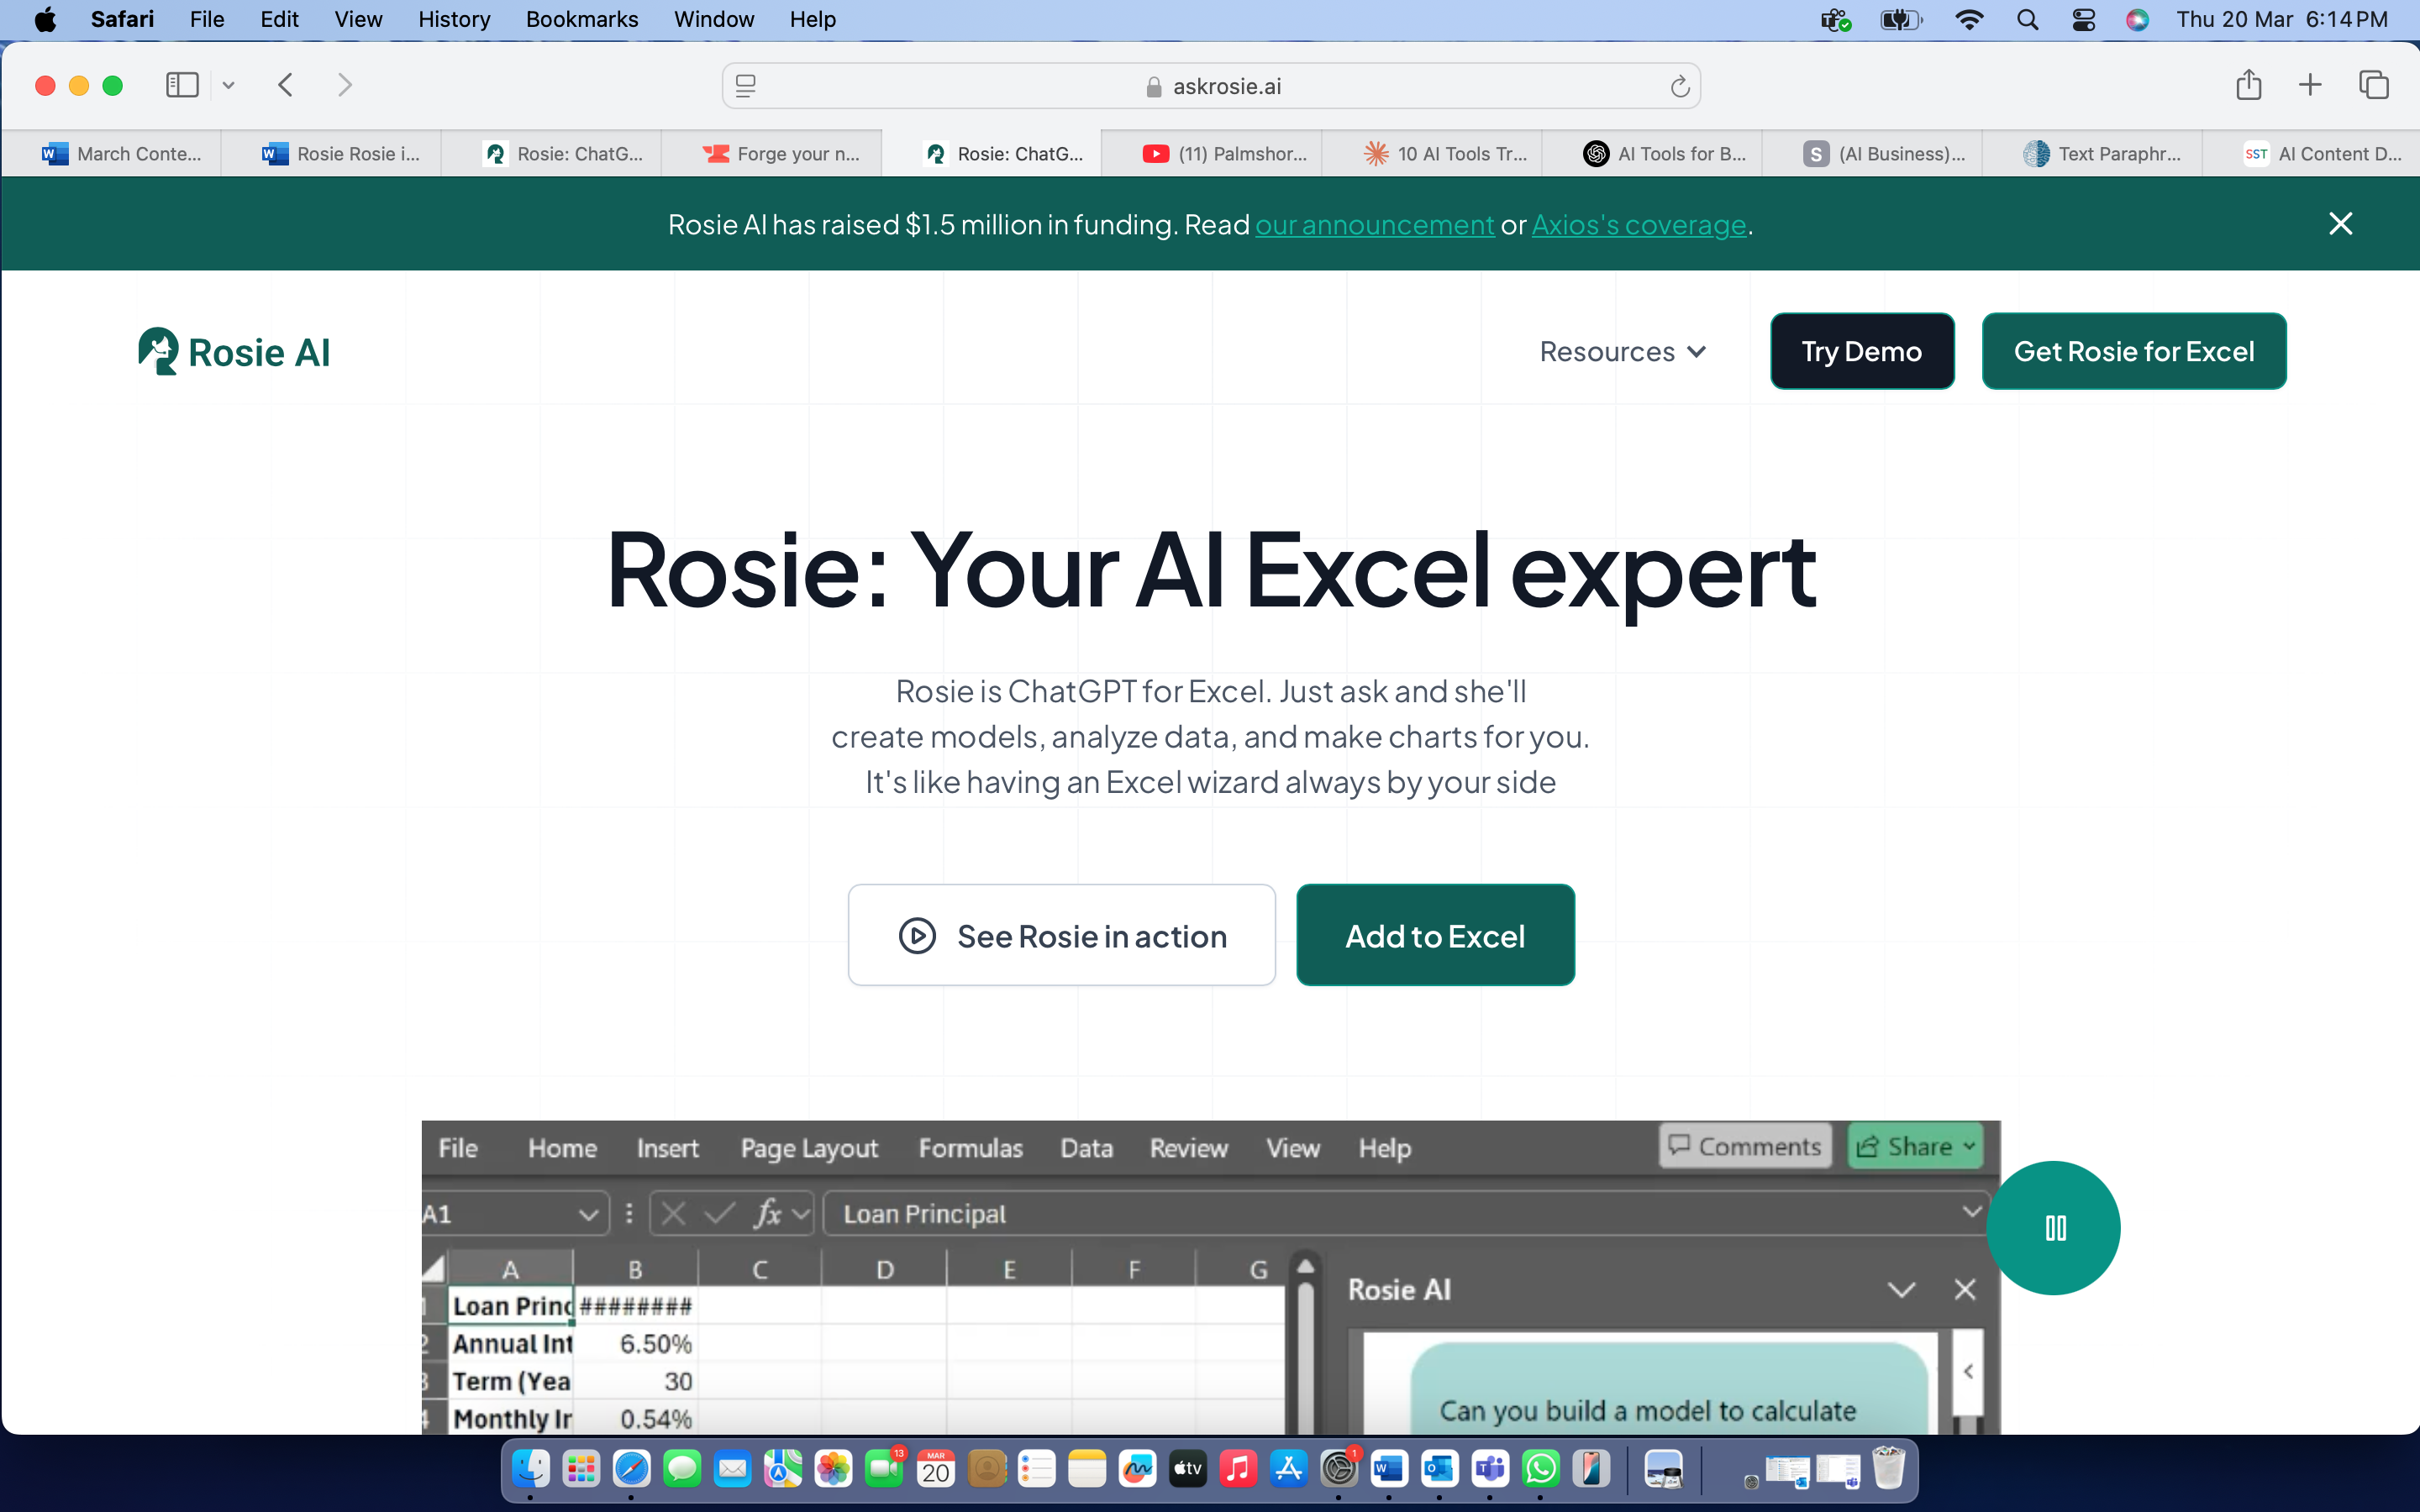
Task: Open Music from the Dock
Action: pos(1238,1468)
